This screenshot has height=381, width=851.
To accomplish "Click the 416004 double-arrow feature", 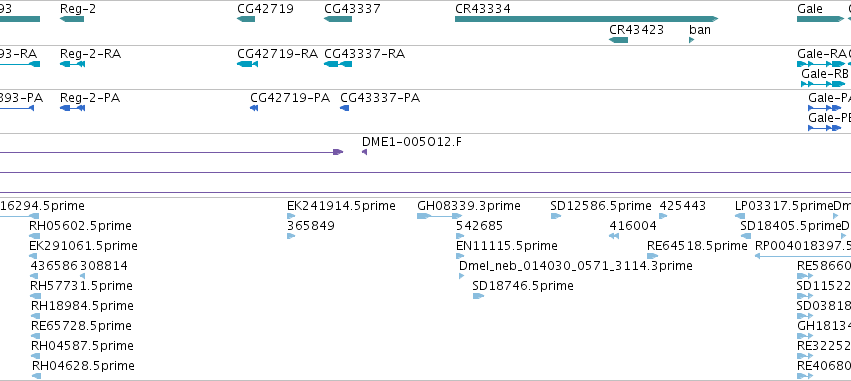I will (614, 236).
